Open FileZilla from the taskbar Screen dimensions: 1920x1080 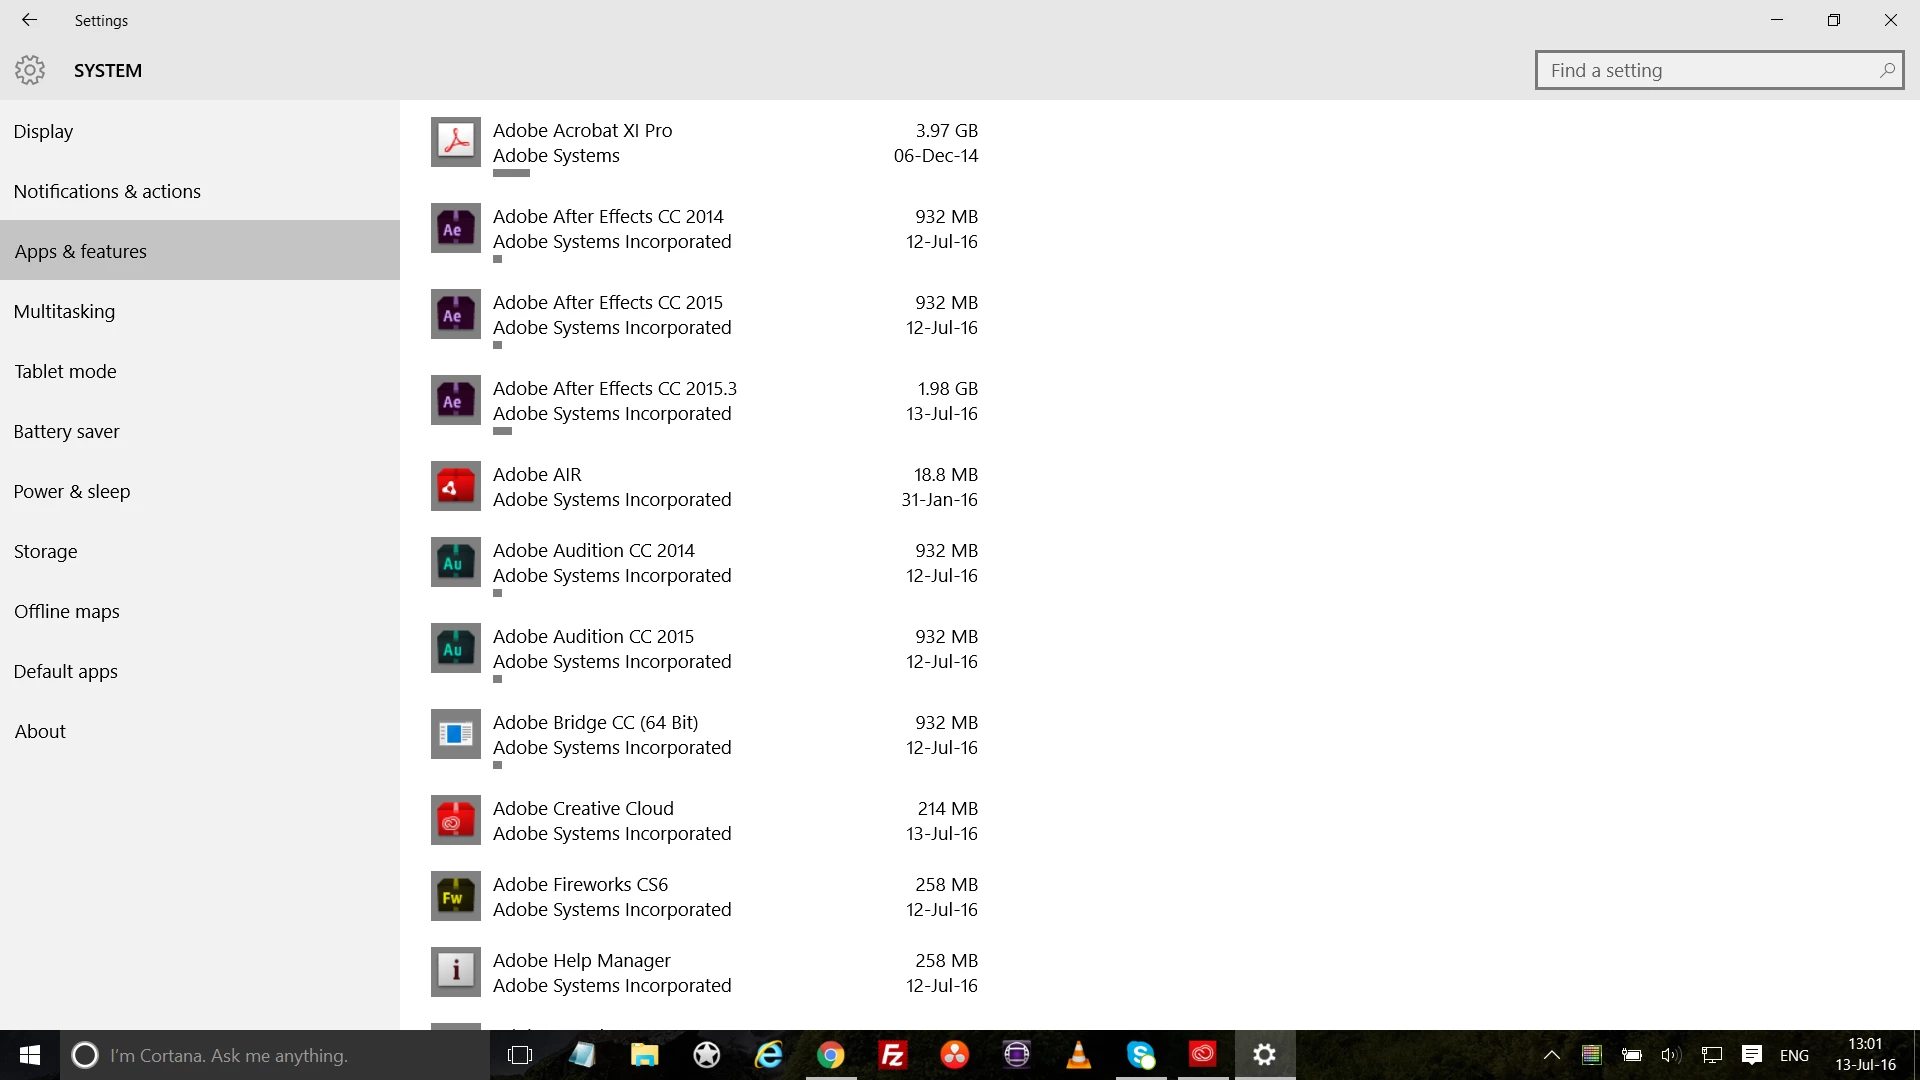click(892, 1055)
